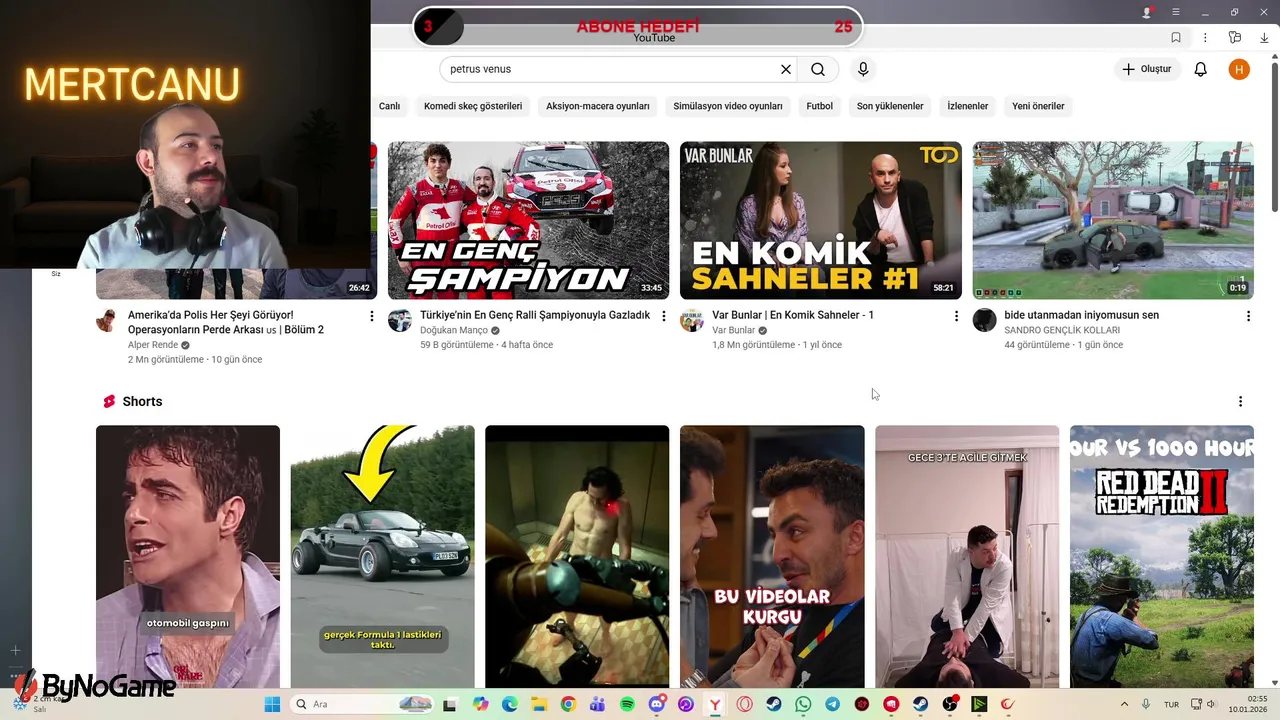Open the Opera browser taskbar icon
Screen dimensions: 1280x720
coord(744,704)
